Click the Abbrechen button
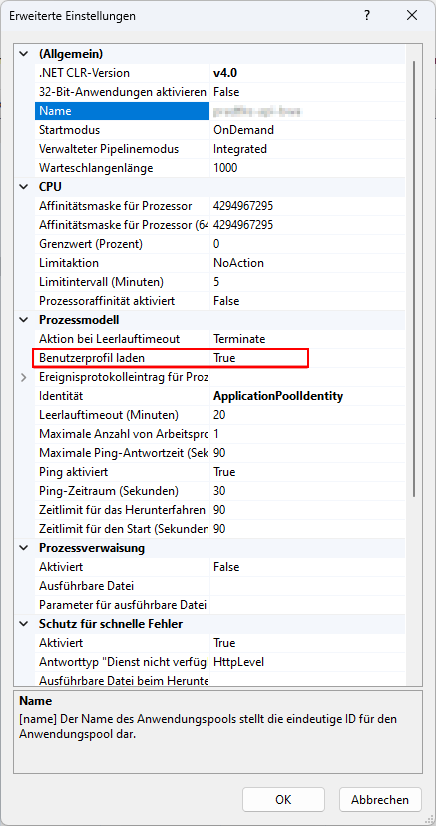Screen dimensions: 436x826 pyautogui.click(x=380, y=800)
